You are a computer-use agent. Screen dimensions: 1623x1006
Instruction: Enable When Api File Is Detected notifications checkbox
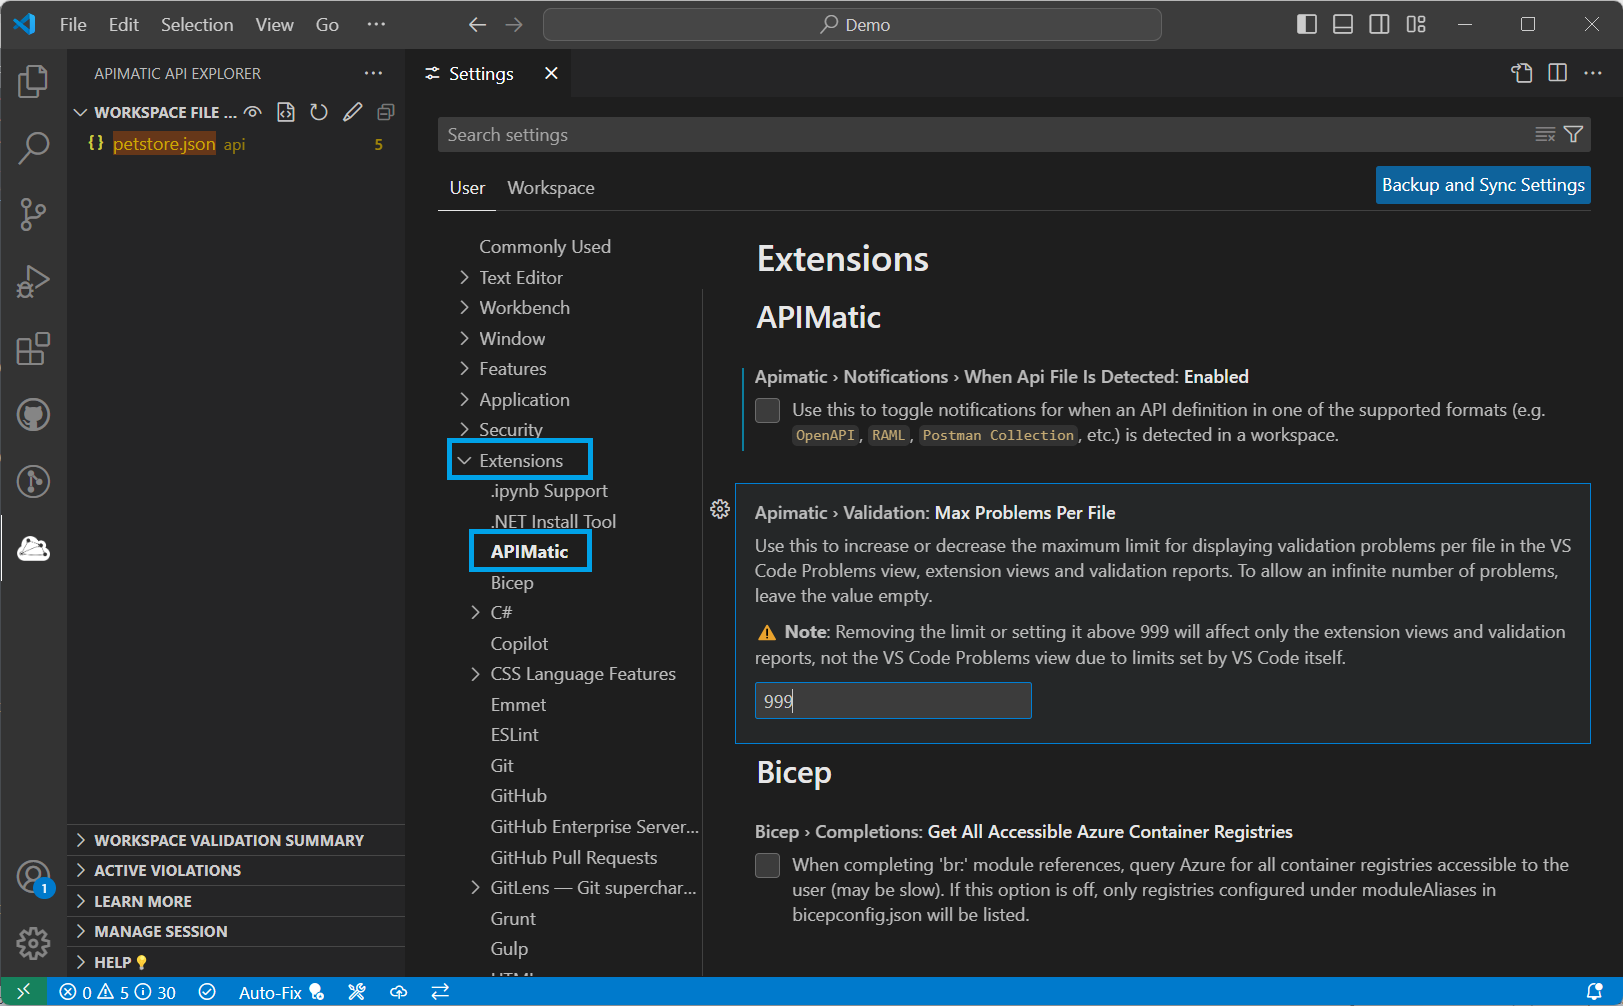coord(767,410)
